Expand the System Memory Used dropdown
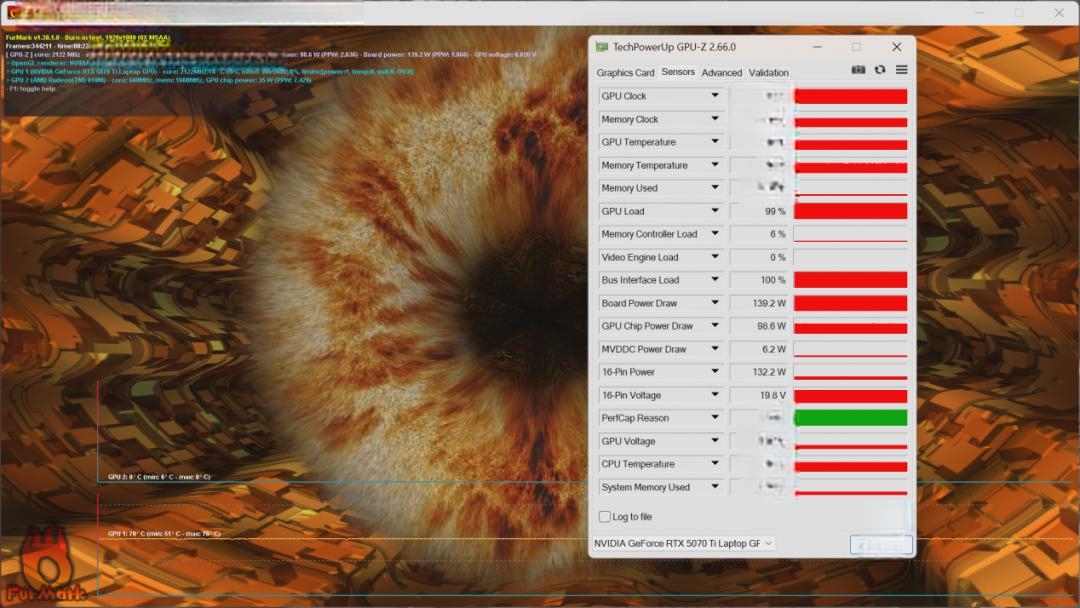Viewport: 1080px width, 608px height. 715,487
